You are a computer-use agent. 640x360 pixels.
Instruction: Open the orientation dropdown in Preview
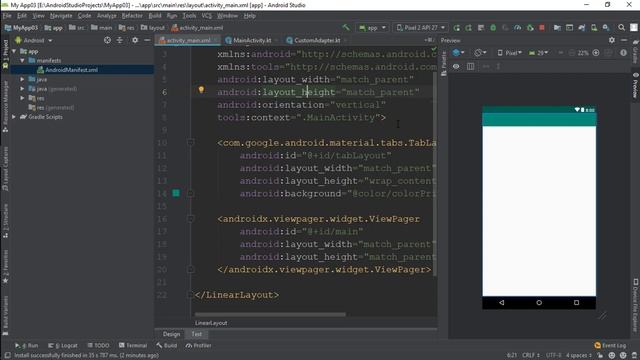coord(480,53)
